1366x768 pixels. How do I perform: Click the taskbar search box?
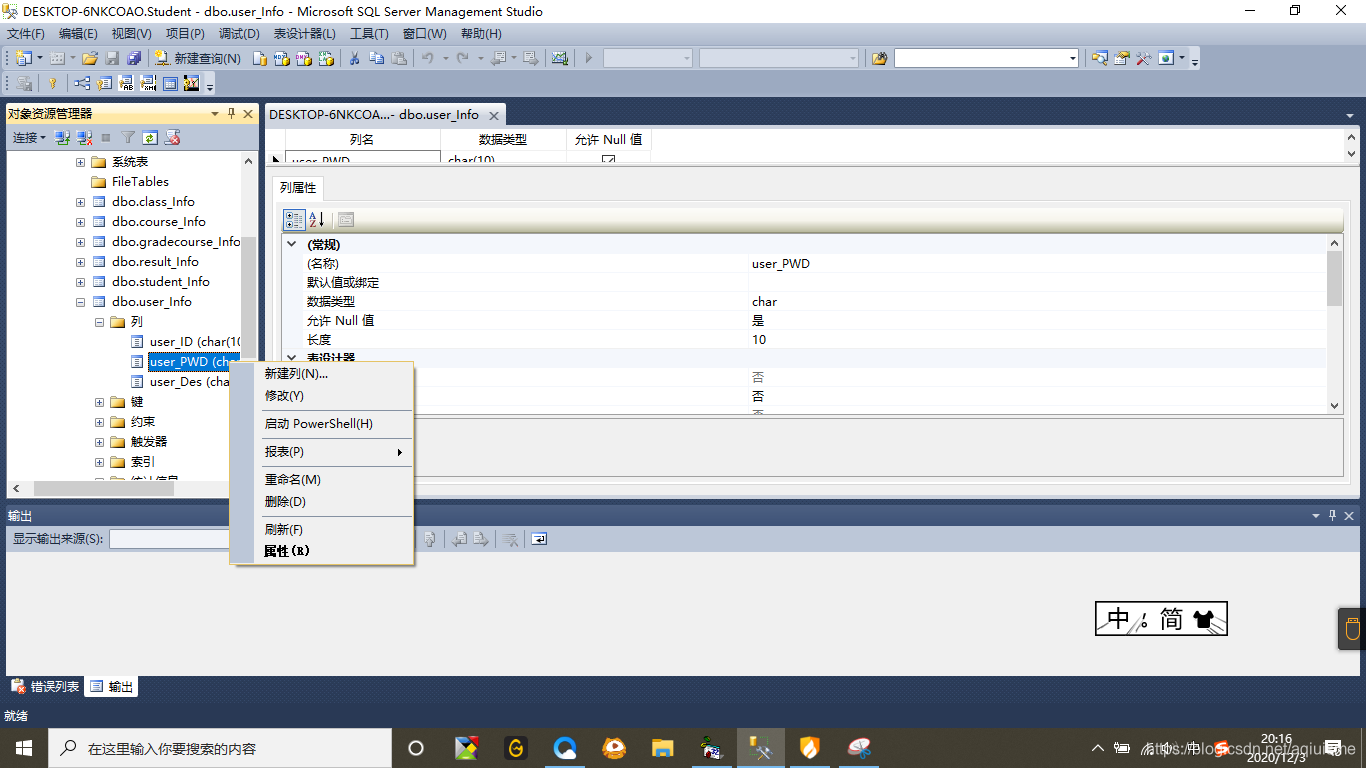click(220, 748)
